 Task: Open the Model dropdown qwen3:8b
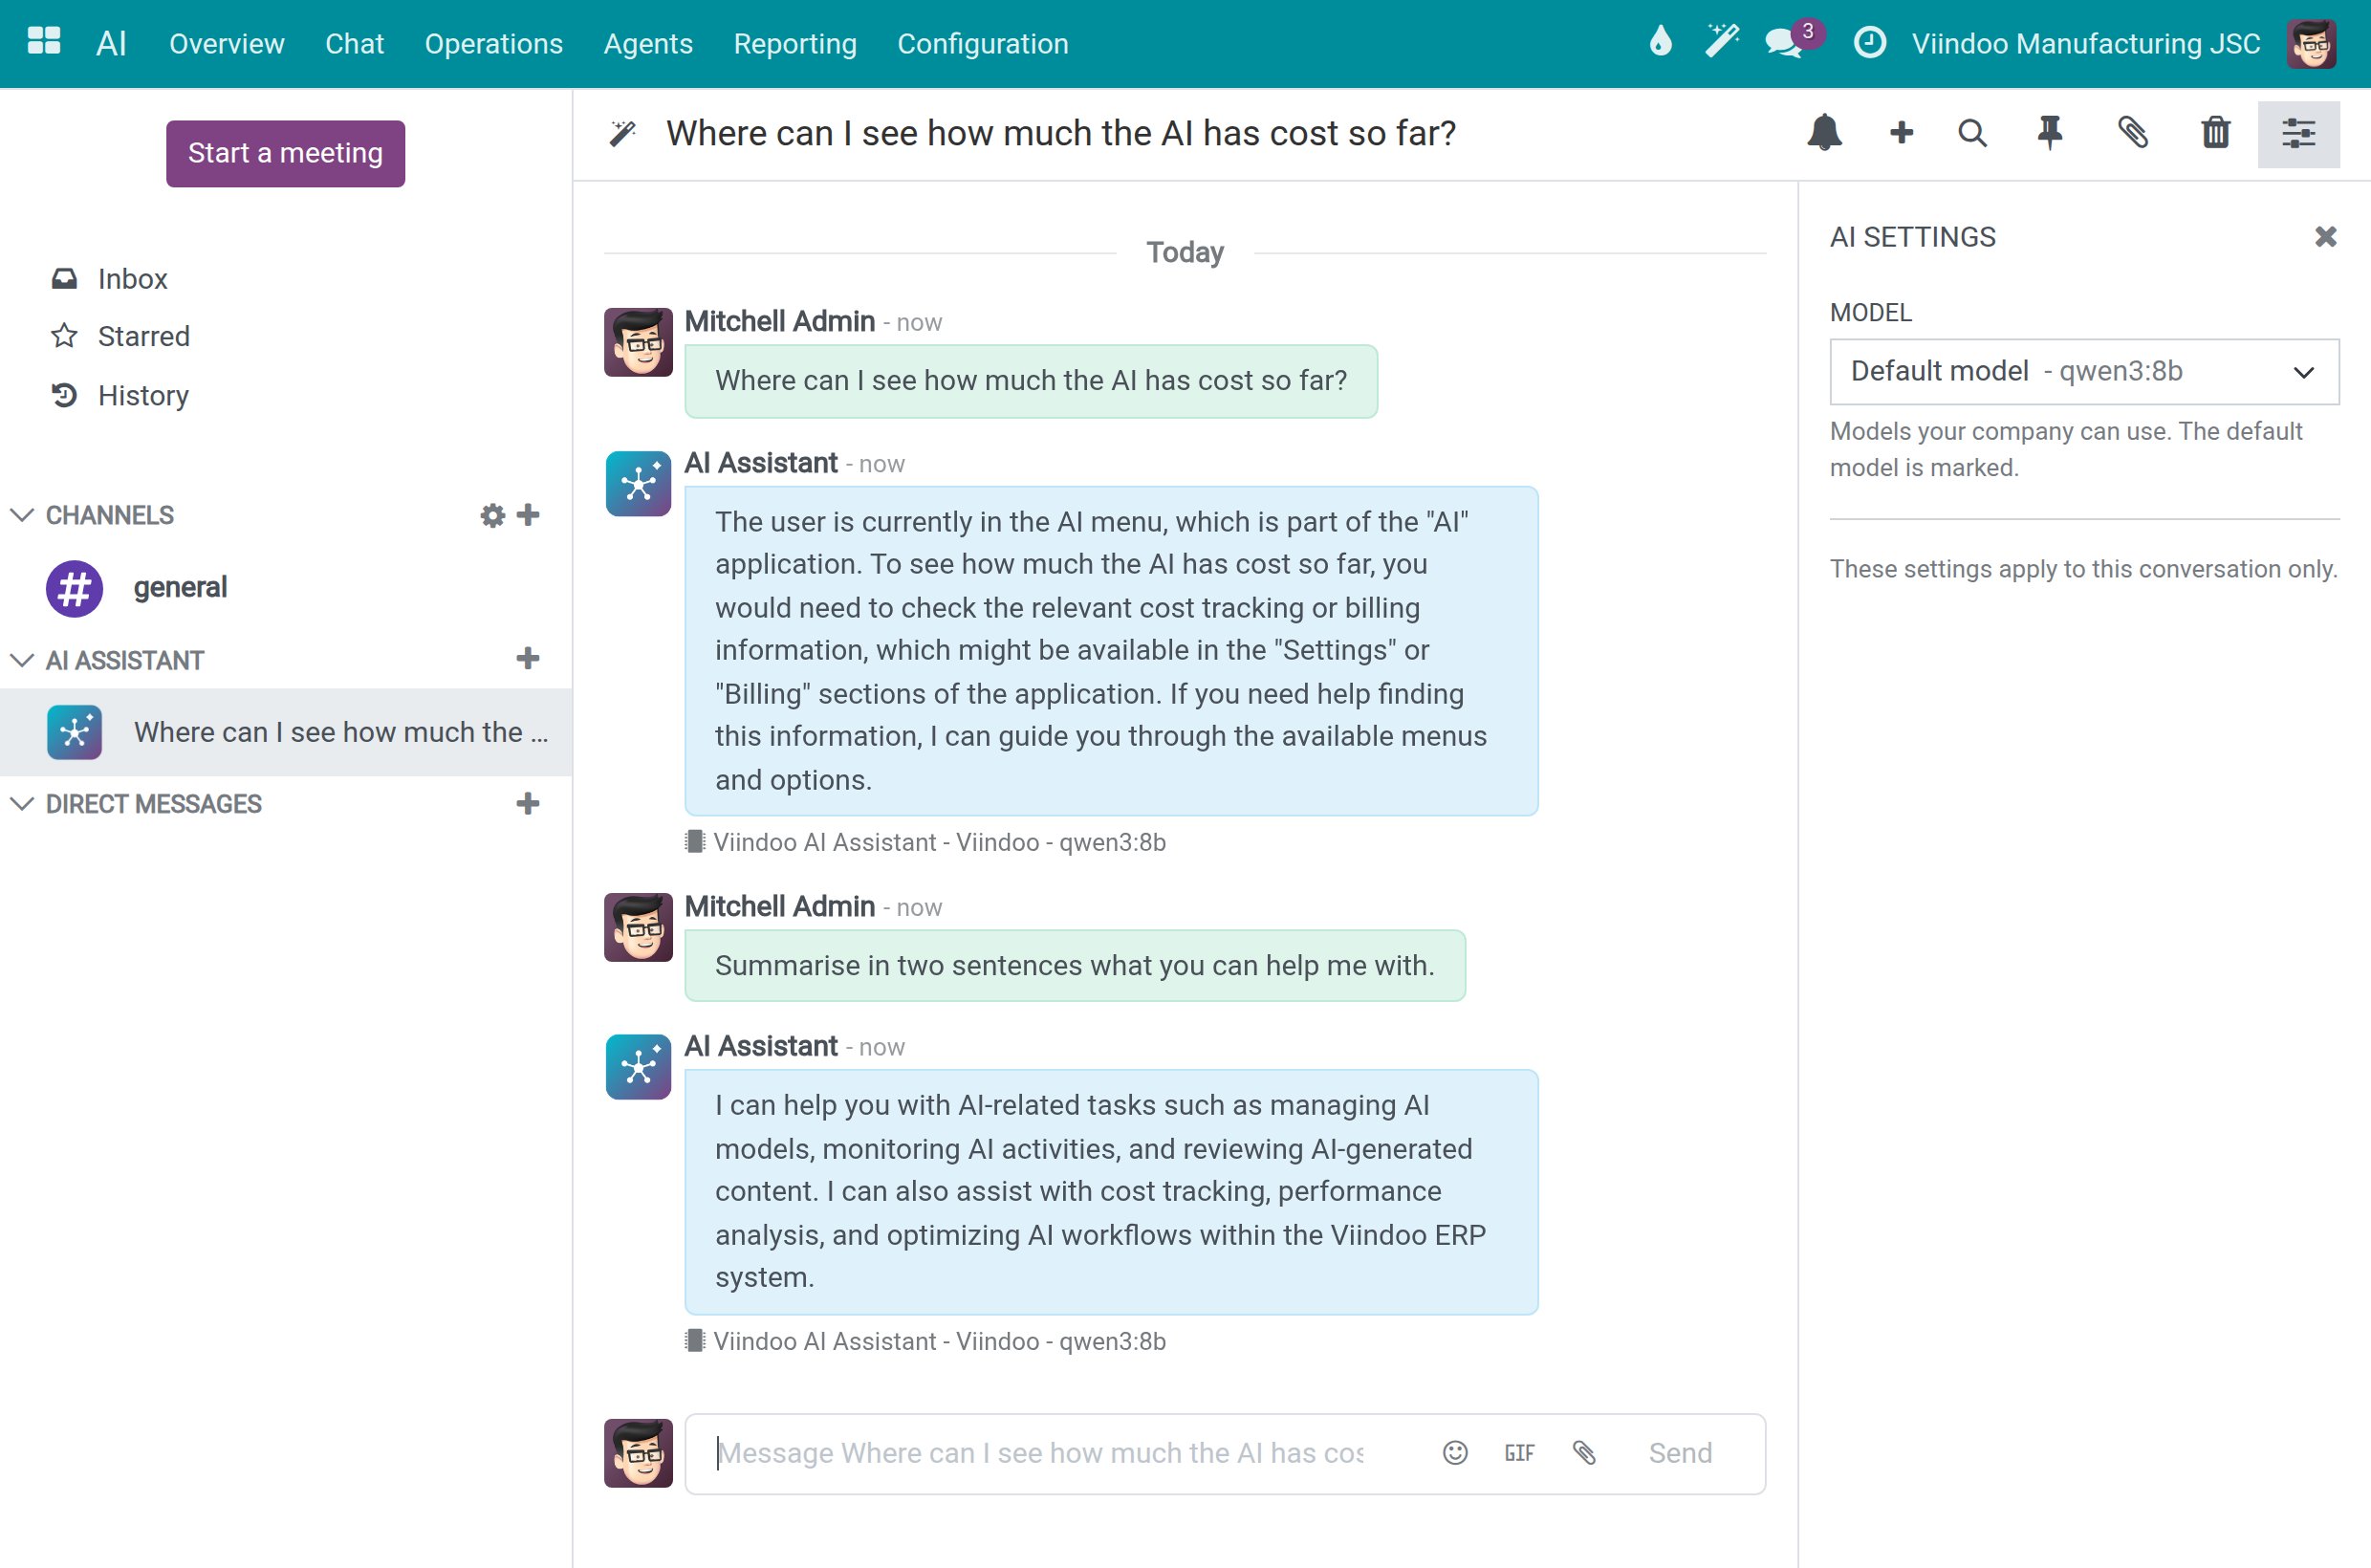point(2084,372)
